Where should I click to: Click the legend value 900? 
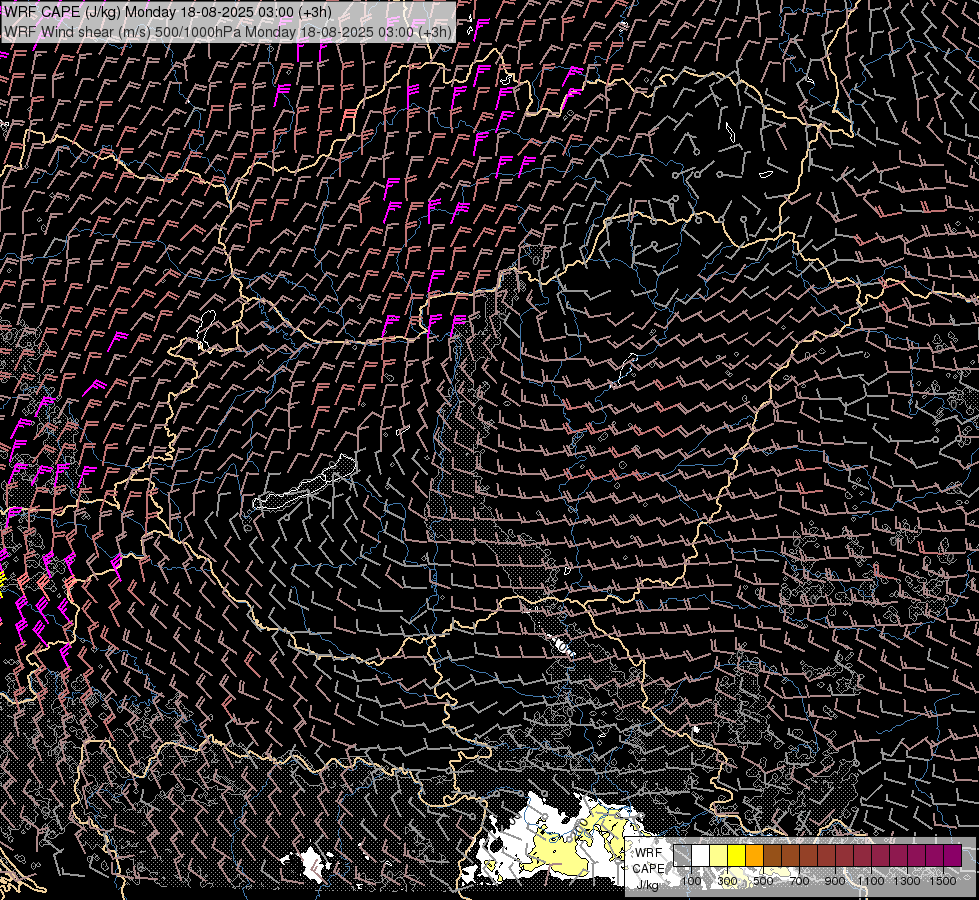(x=835, y=881)
